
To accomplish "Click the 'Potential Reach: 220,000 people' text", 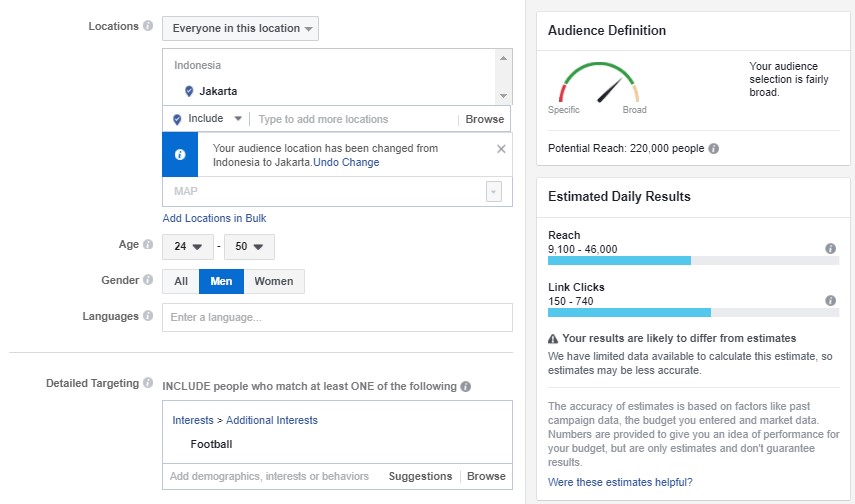I will pyautogui.click(x=626, y=148).
